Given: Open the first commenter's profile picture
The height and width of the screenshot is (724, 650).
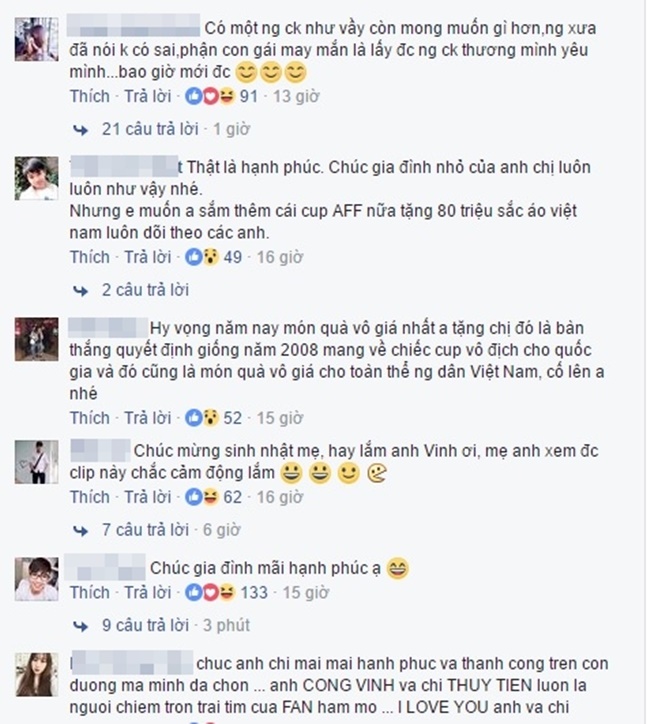Looking at the screenshot, I should 36,39.
